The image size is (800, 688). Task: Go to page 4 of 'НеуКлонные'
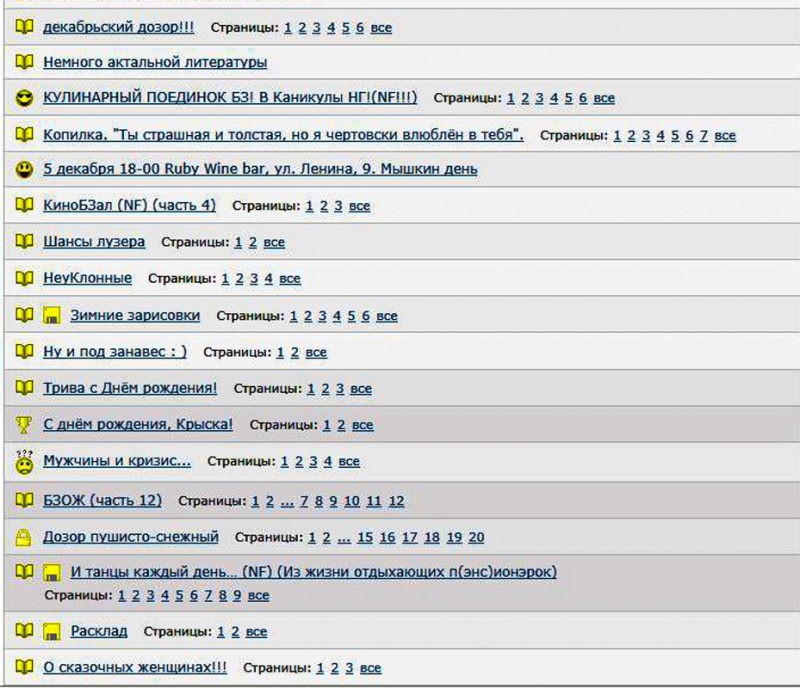(268, 279)
